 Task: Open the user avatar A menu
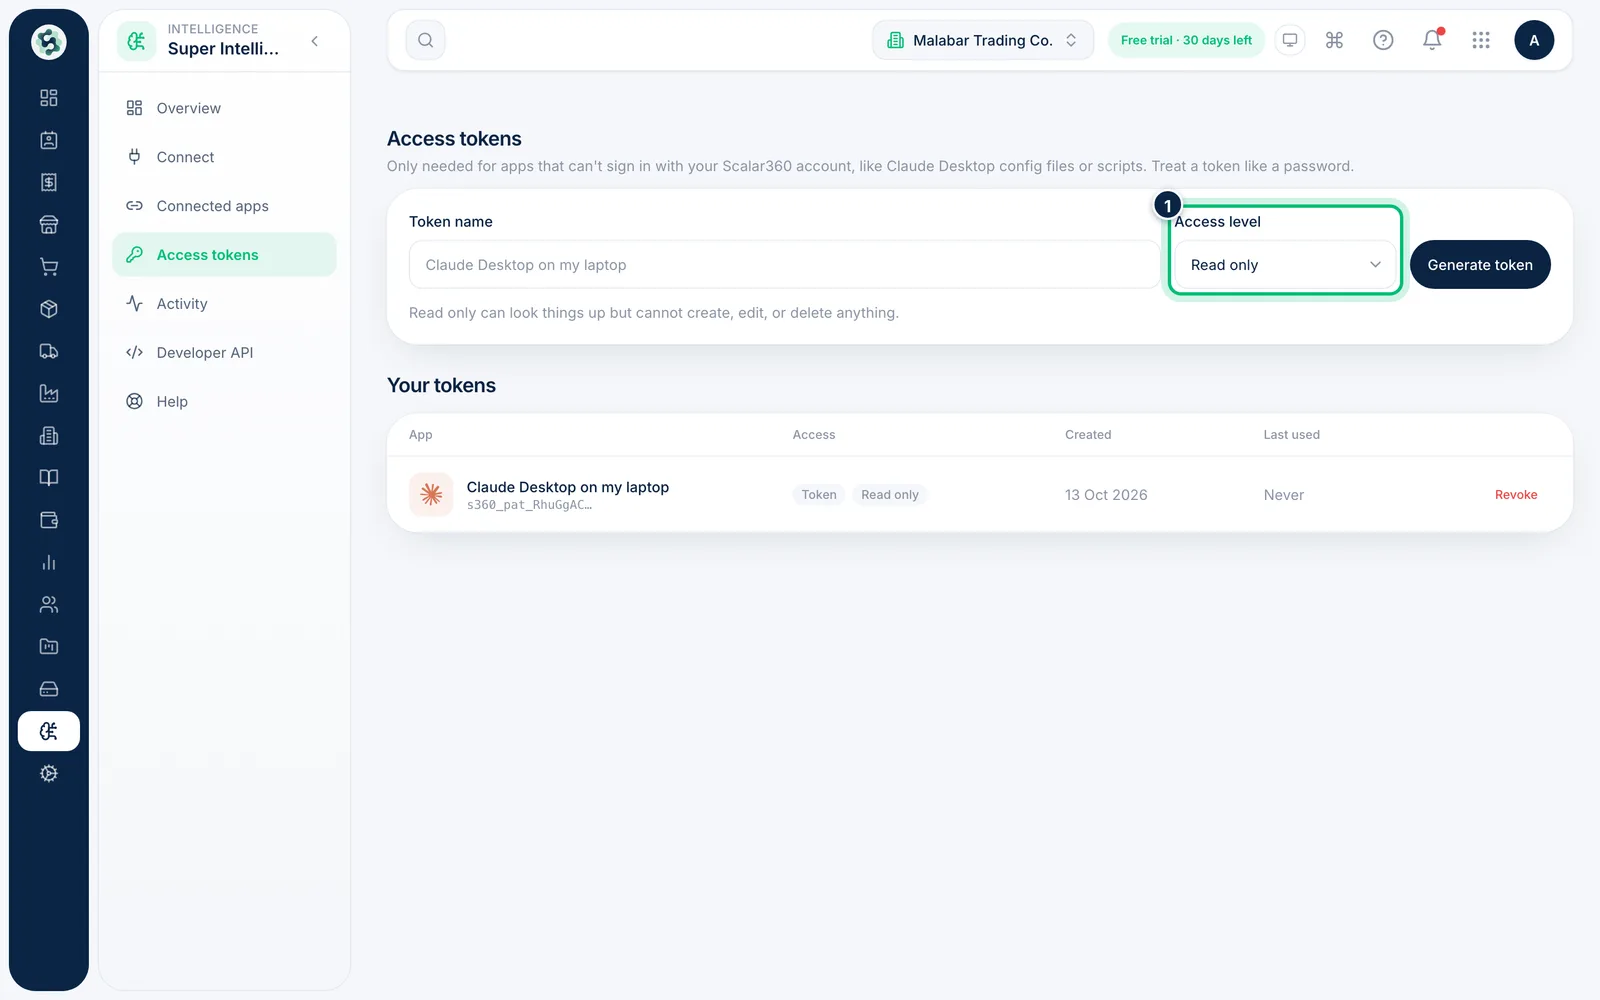(1534, 40)
